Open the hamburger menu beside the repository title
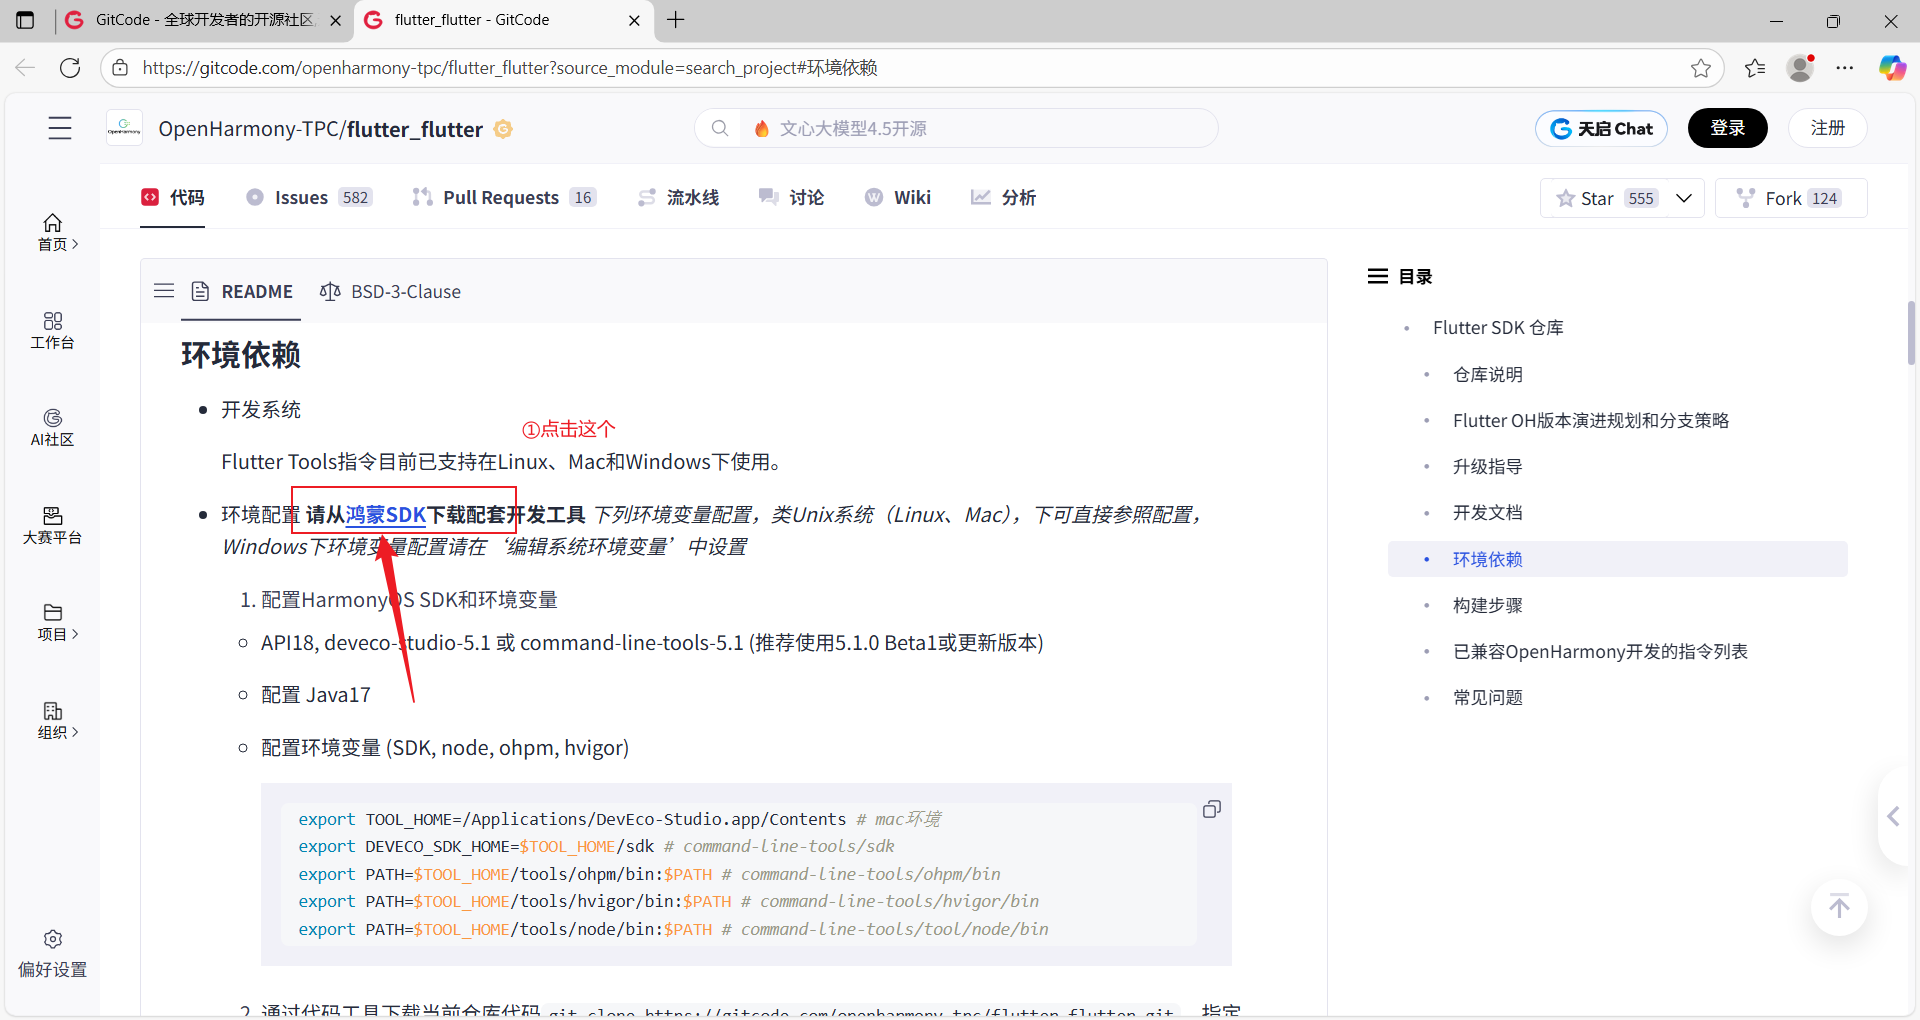This screenshot has height=1020, width=1920. 60,128
